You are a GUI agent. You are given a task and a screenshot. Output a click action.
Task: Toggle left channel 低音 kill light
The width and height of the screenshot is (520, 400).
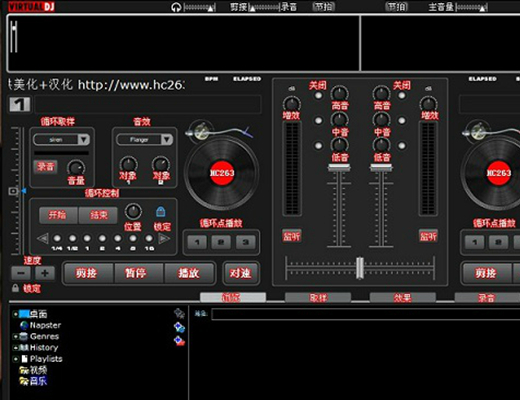[x=319, y=145]
